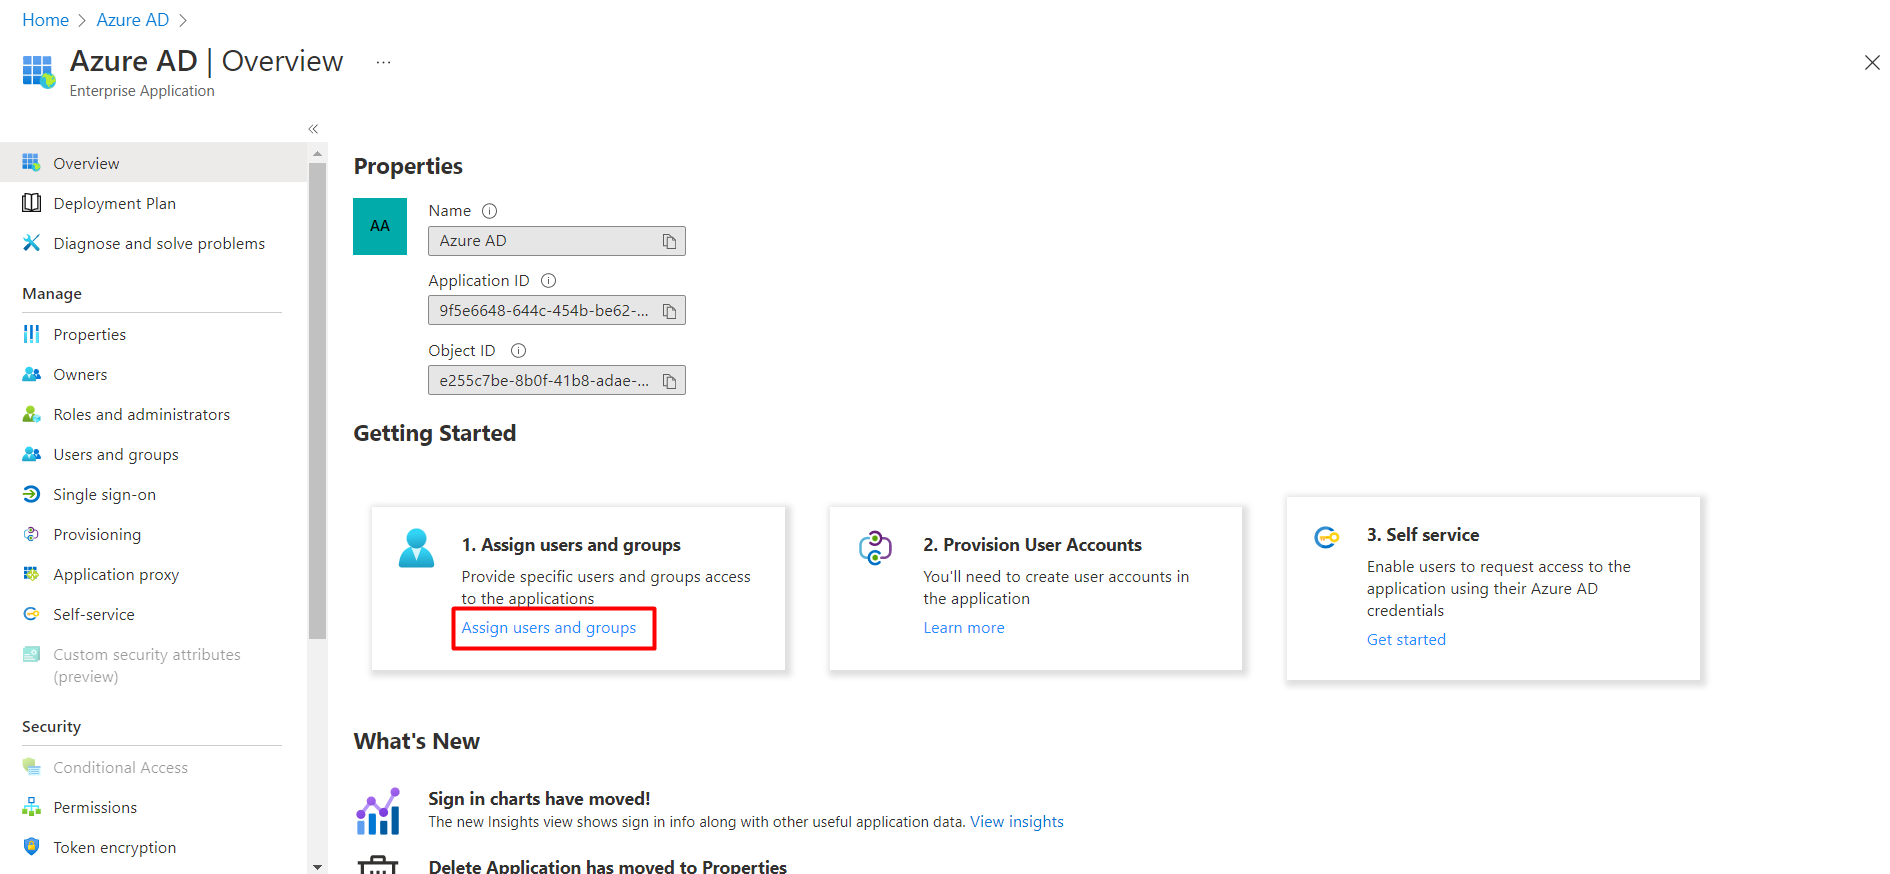
Task: Close the Azure AD overview blade
Action: 1872,63
